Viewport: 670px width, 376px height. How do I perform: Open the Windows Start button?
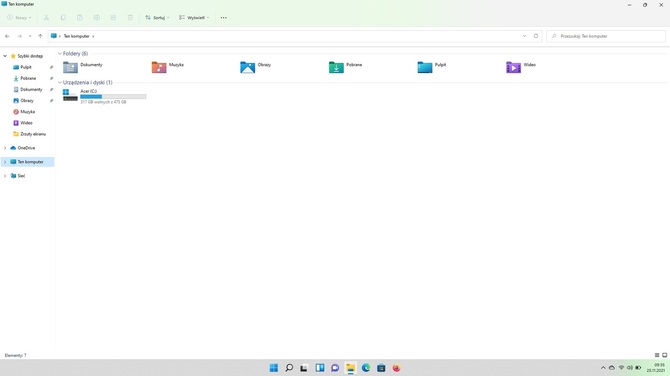pyautogui.click(x=274, y=368)
